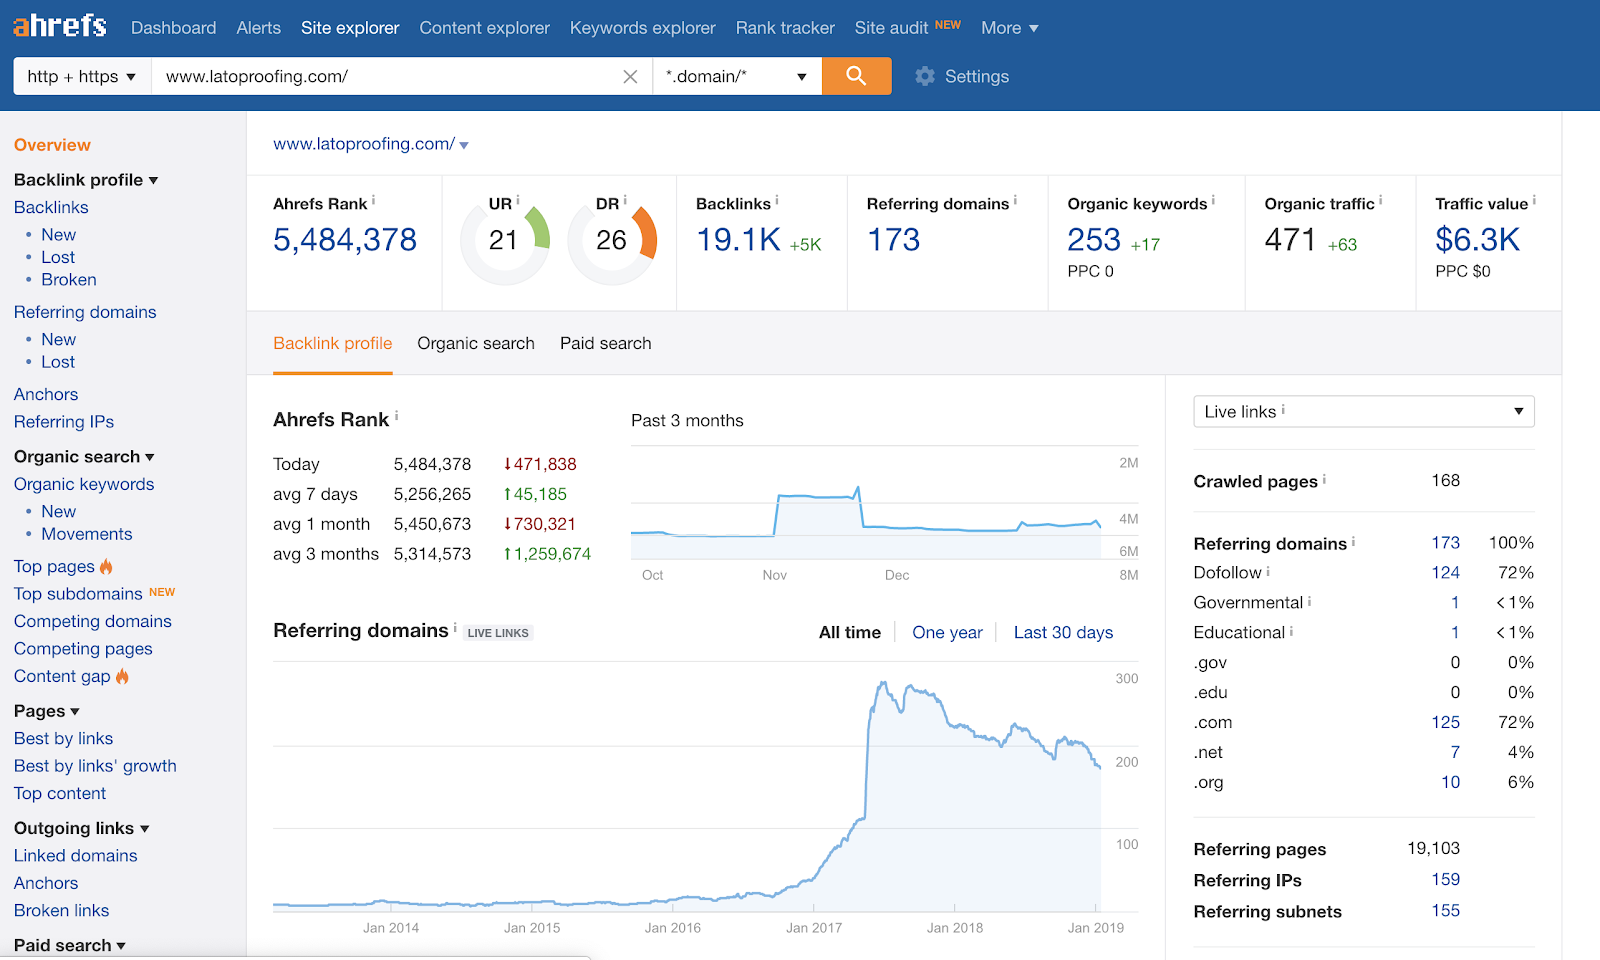The height and width of the screenshot is (960, 1600).
Task: Click the 253 organic keywords number
Action: click(1094, 240)
